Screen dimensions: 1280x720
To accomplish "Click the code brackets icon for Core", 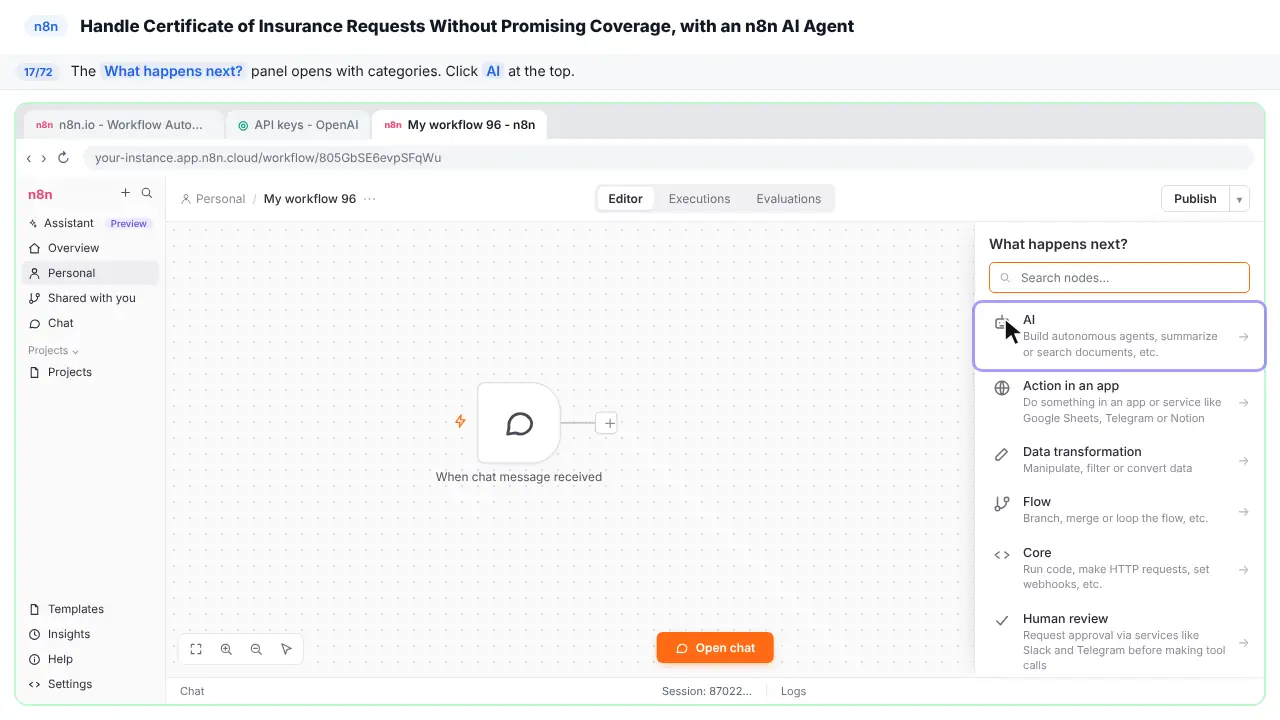I will 1001,555.
